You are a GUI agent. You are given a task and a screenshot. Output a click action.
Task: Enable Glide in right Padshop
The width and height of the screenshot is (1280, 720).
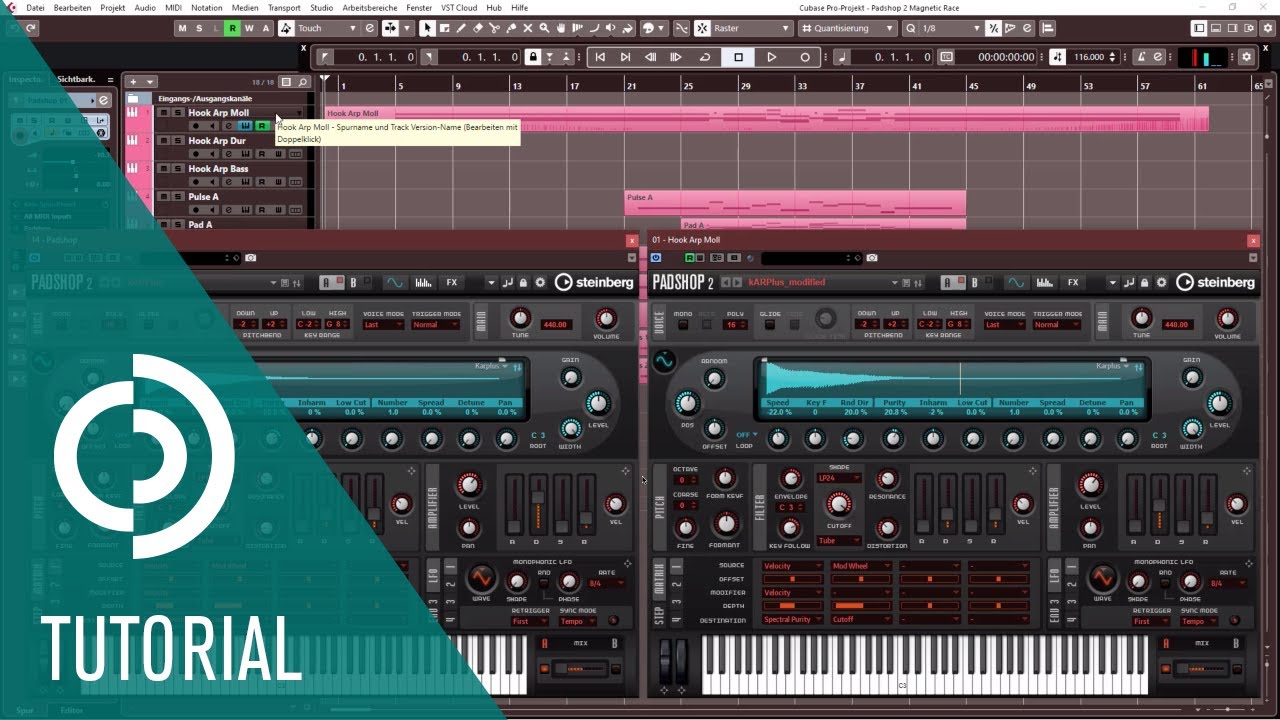(x=770, y=325)
